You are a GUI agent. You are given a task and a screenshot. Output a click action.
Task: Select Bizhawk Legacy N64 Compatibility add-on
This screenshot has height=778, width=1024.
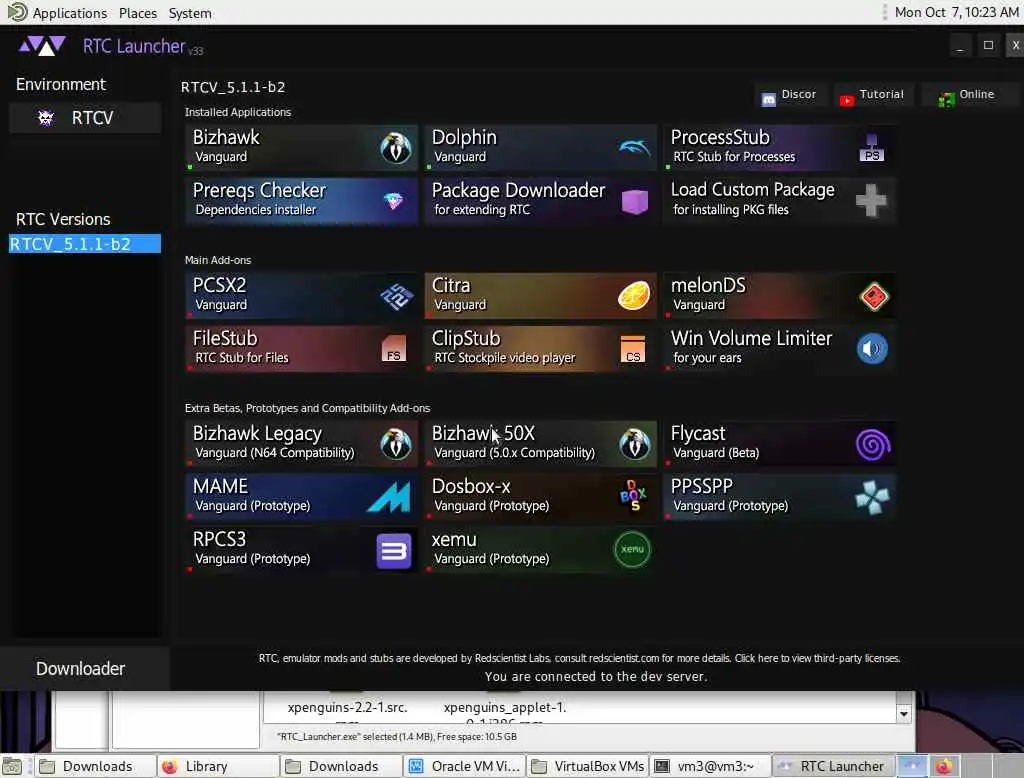click(301, 444)
